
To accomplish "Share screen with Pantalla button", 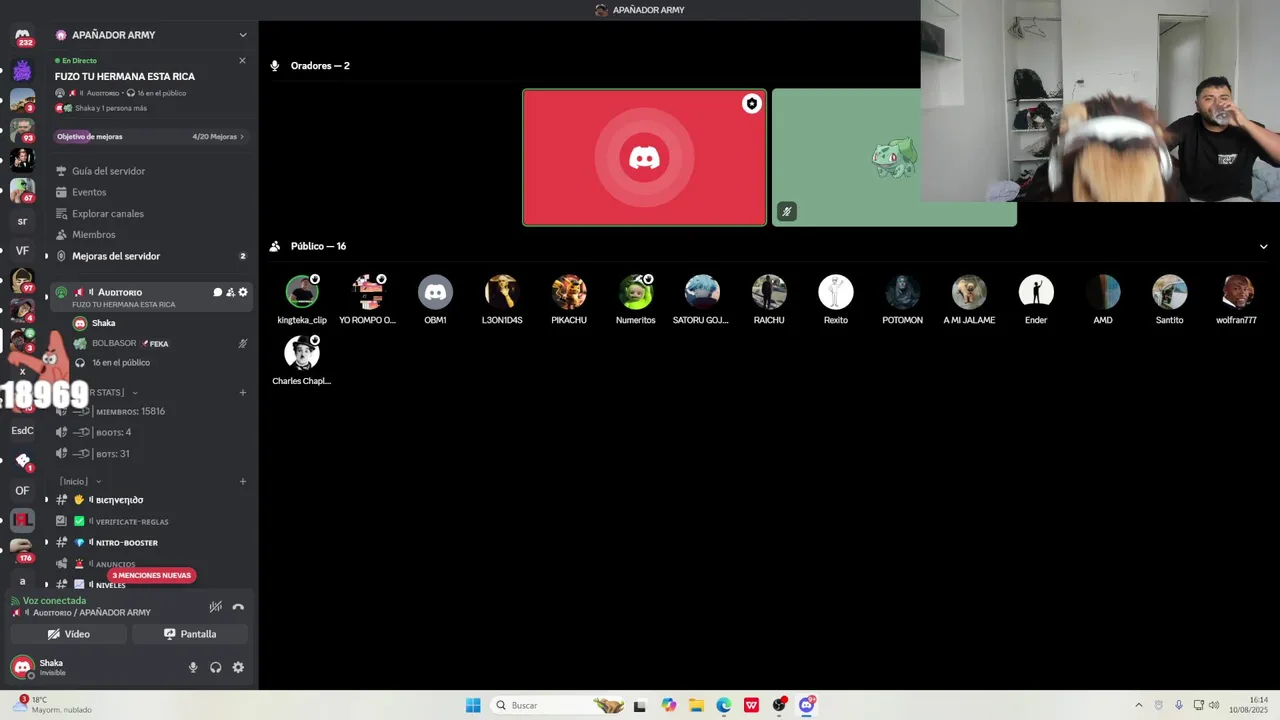I will coord(190,634).
